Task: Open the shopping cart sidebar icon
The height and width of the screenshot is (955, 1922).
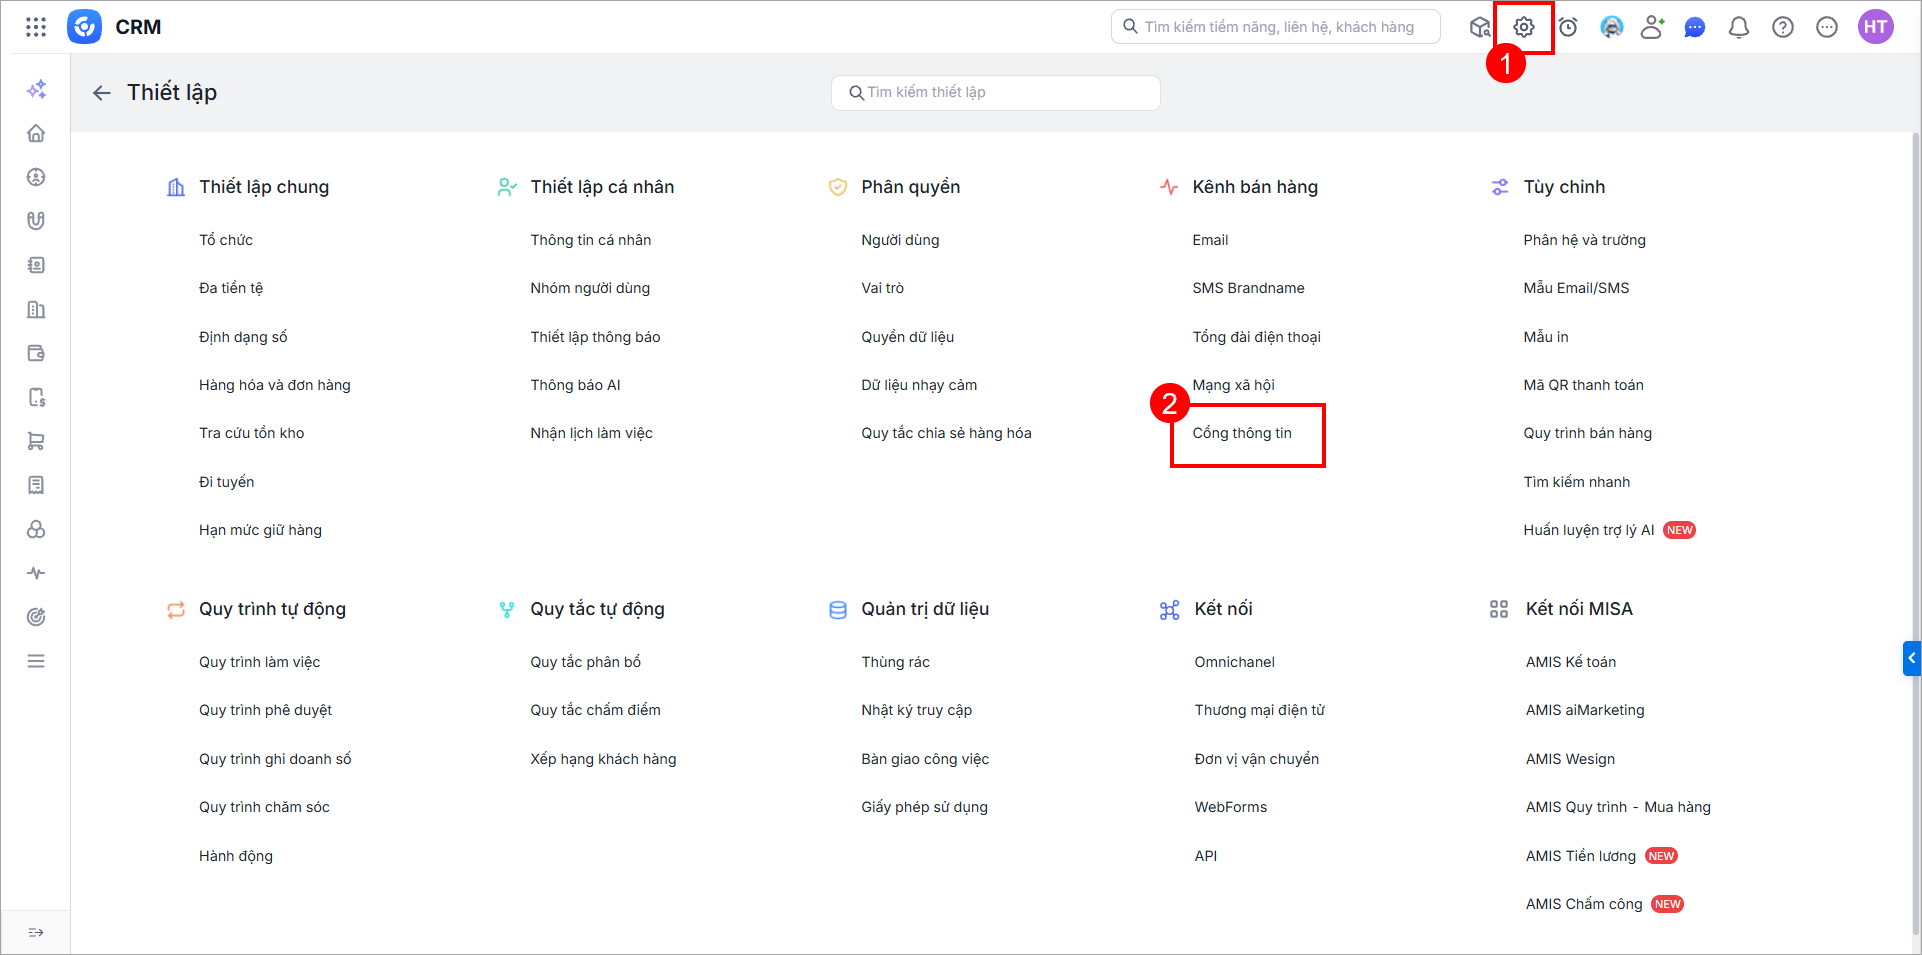Action: tap(36, 441)
